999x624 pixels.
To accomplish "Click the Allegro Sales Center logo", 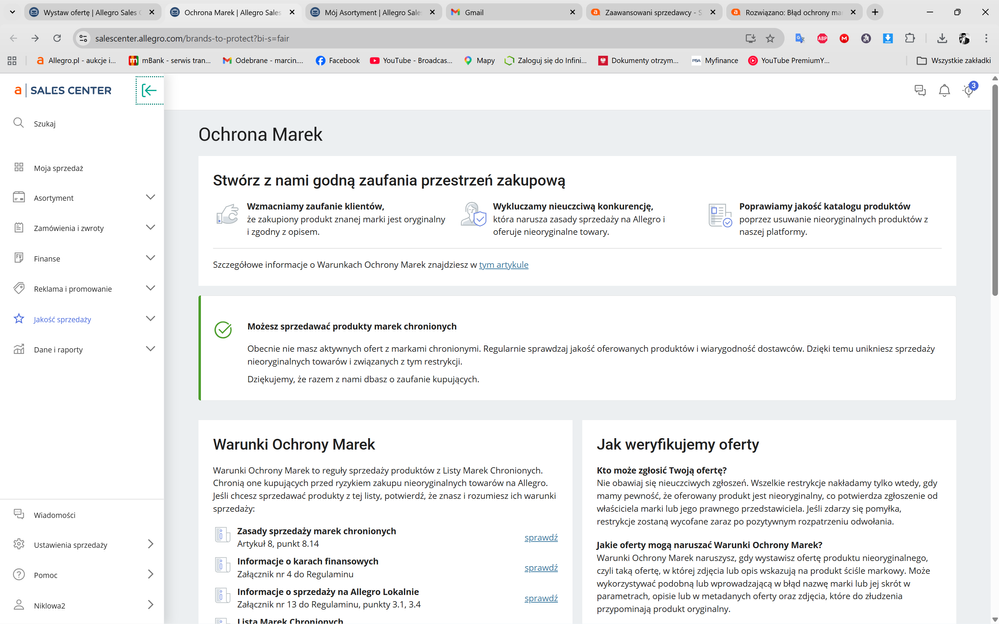I will tap(62, 91).
